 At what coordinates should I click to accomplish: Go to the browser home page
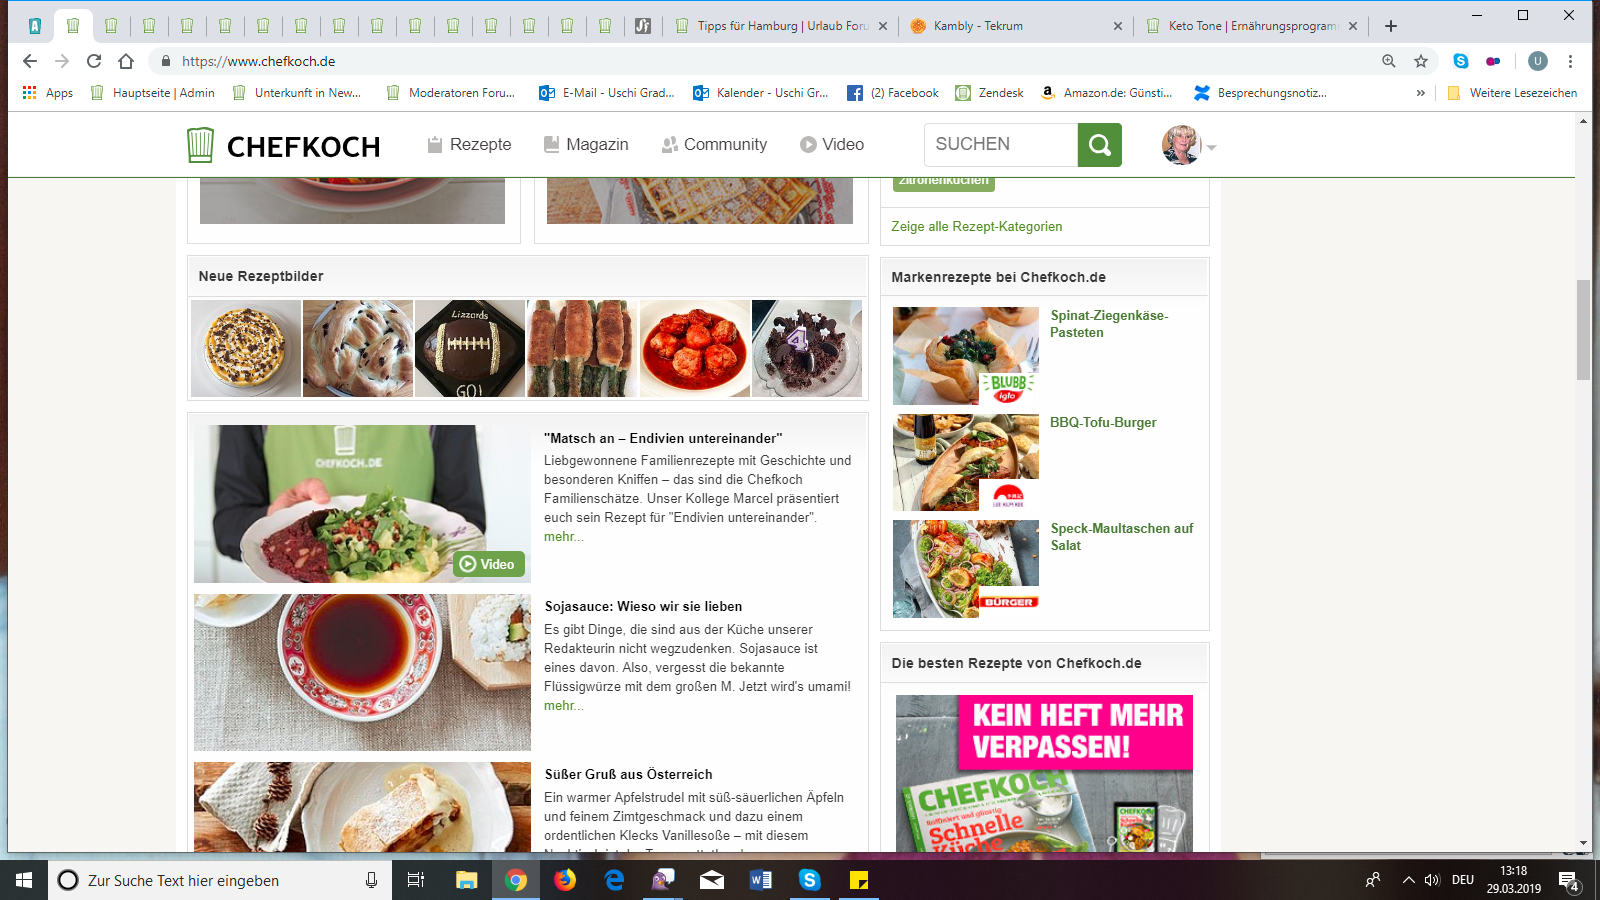coord(126,61)
